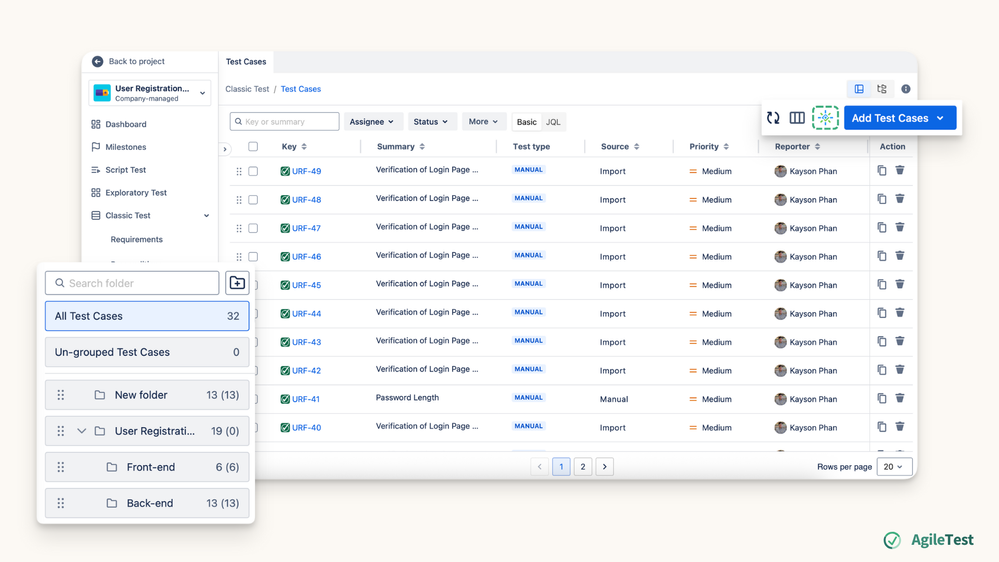
Task: Check the checkbox for URF-46
Action: coord(253,257)
